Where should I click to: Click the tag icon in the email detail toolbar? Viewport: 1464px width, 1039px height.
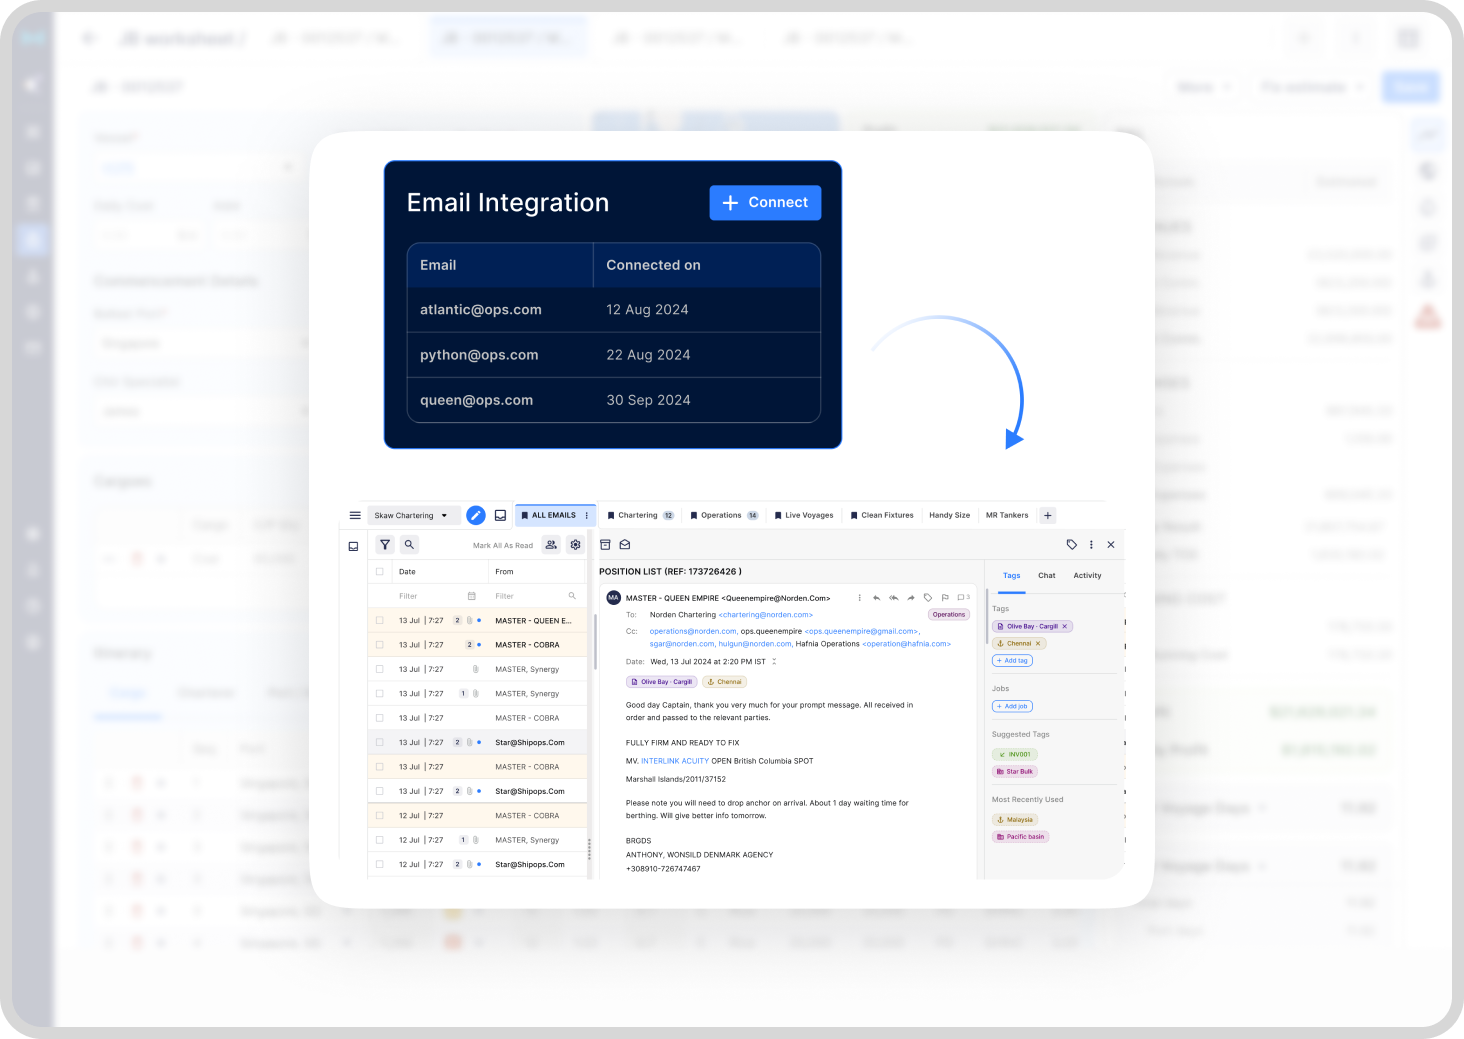coord(1072,545)
